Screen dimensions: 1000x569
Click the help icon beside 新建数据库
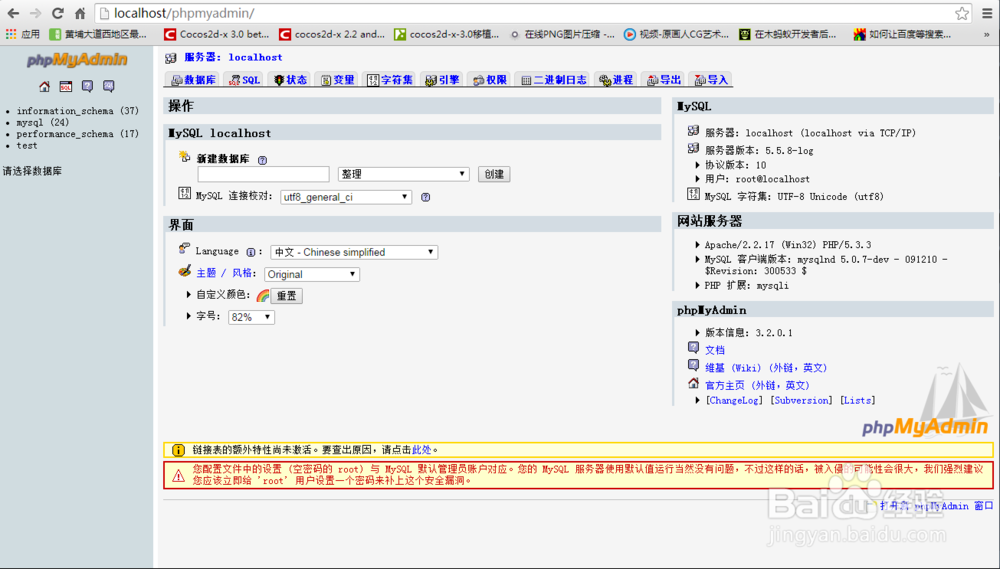pos(262,160)
